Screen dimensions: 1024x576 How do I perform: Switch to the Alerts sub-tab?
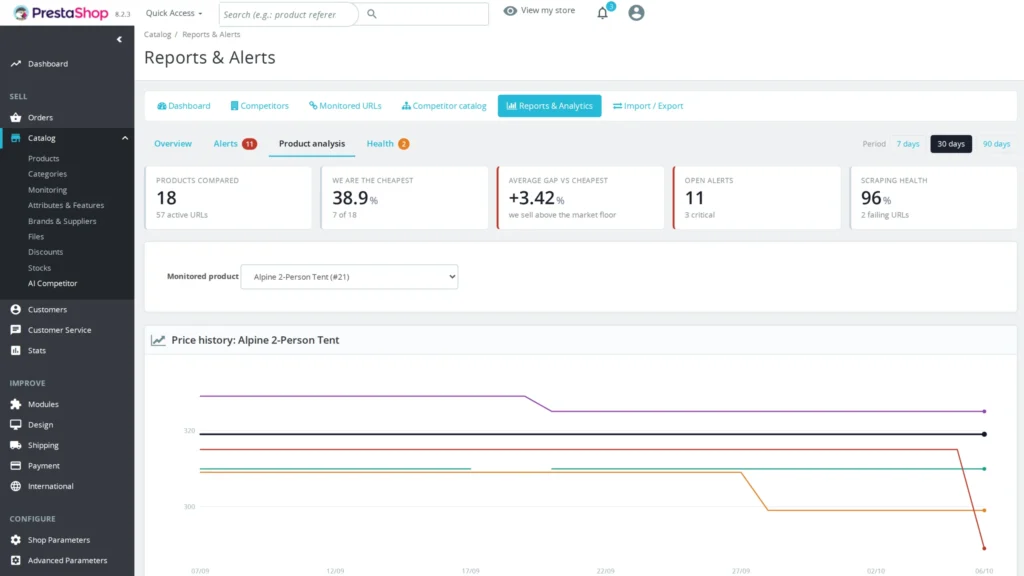[225, 144]
